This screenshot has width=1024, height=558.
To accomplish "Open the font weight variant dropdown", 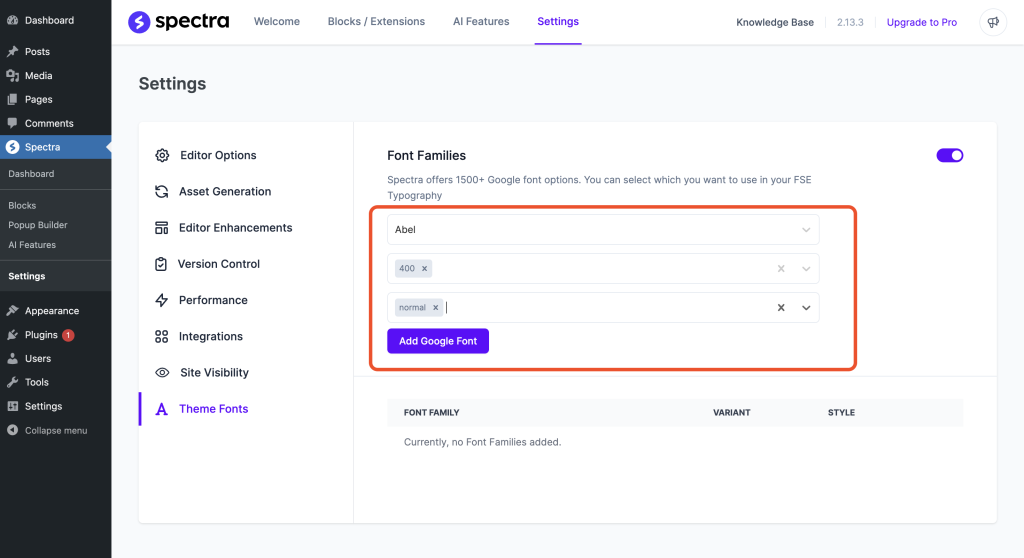I will (806, 269).
